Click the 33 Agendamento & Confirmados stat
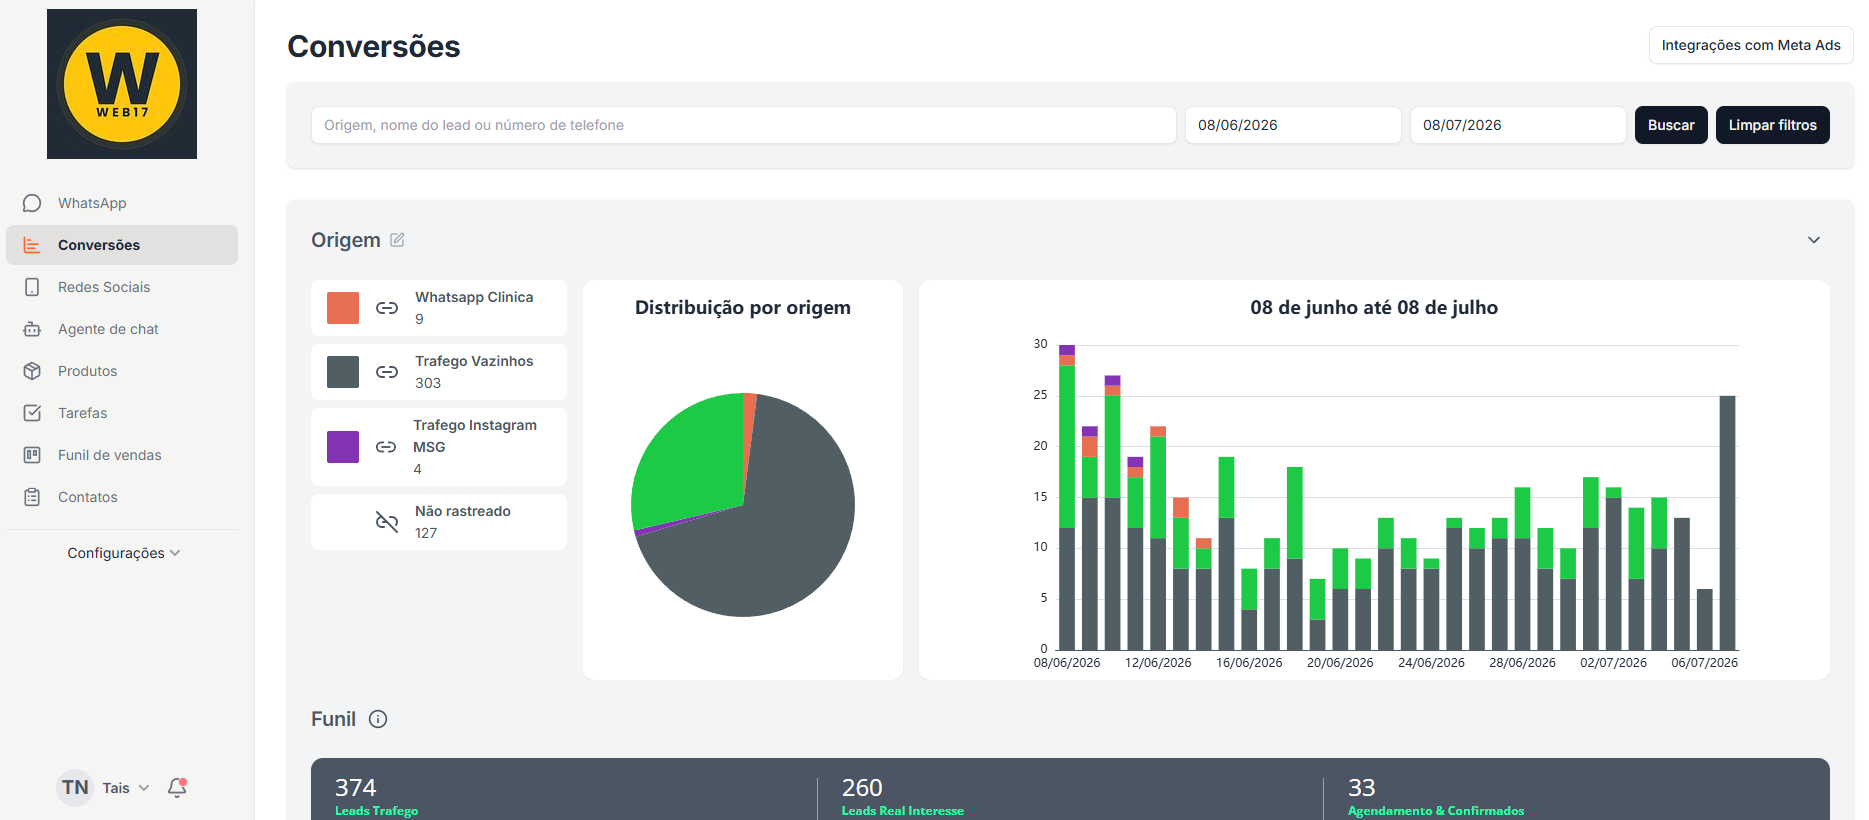The height and width of the screenshot is (820, 1869). pos(1436,797)
